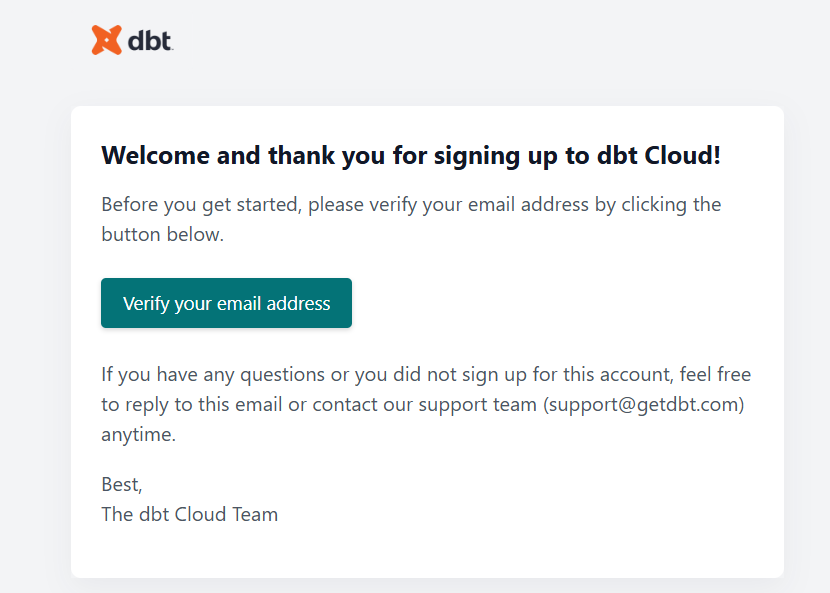Viewport: 830px width, 593px height.
Task: Click the dbt wordmark beside the logo
Action: click(150, 41)
